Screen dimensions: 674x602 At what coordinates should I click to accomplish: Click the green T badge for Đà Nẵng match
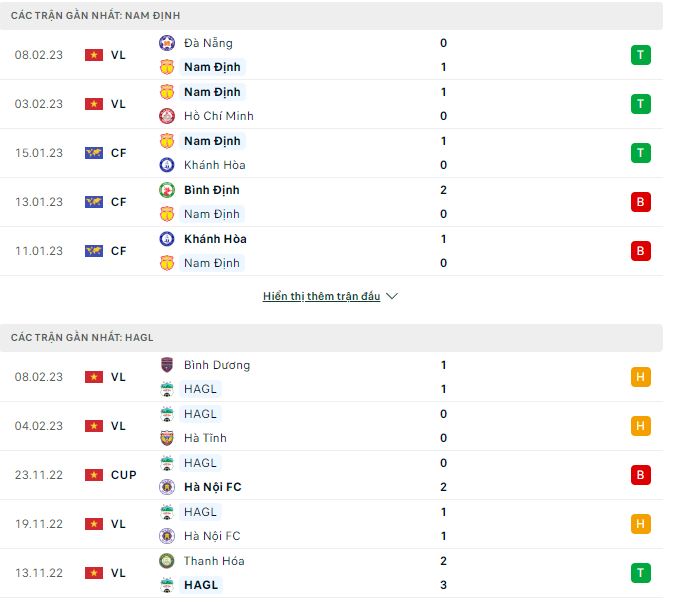pyautogui.click(x=641, y=55)
